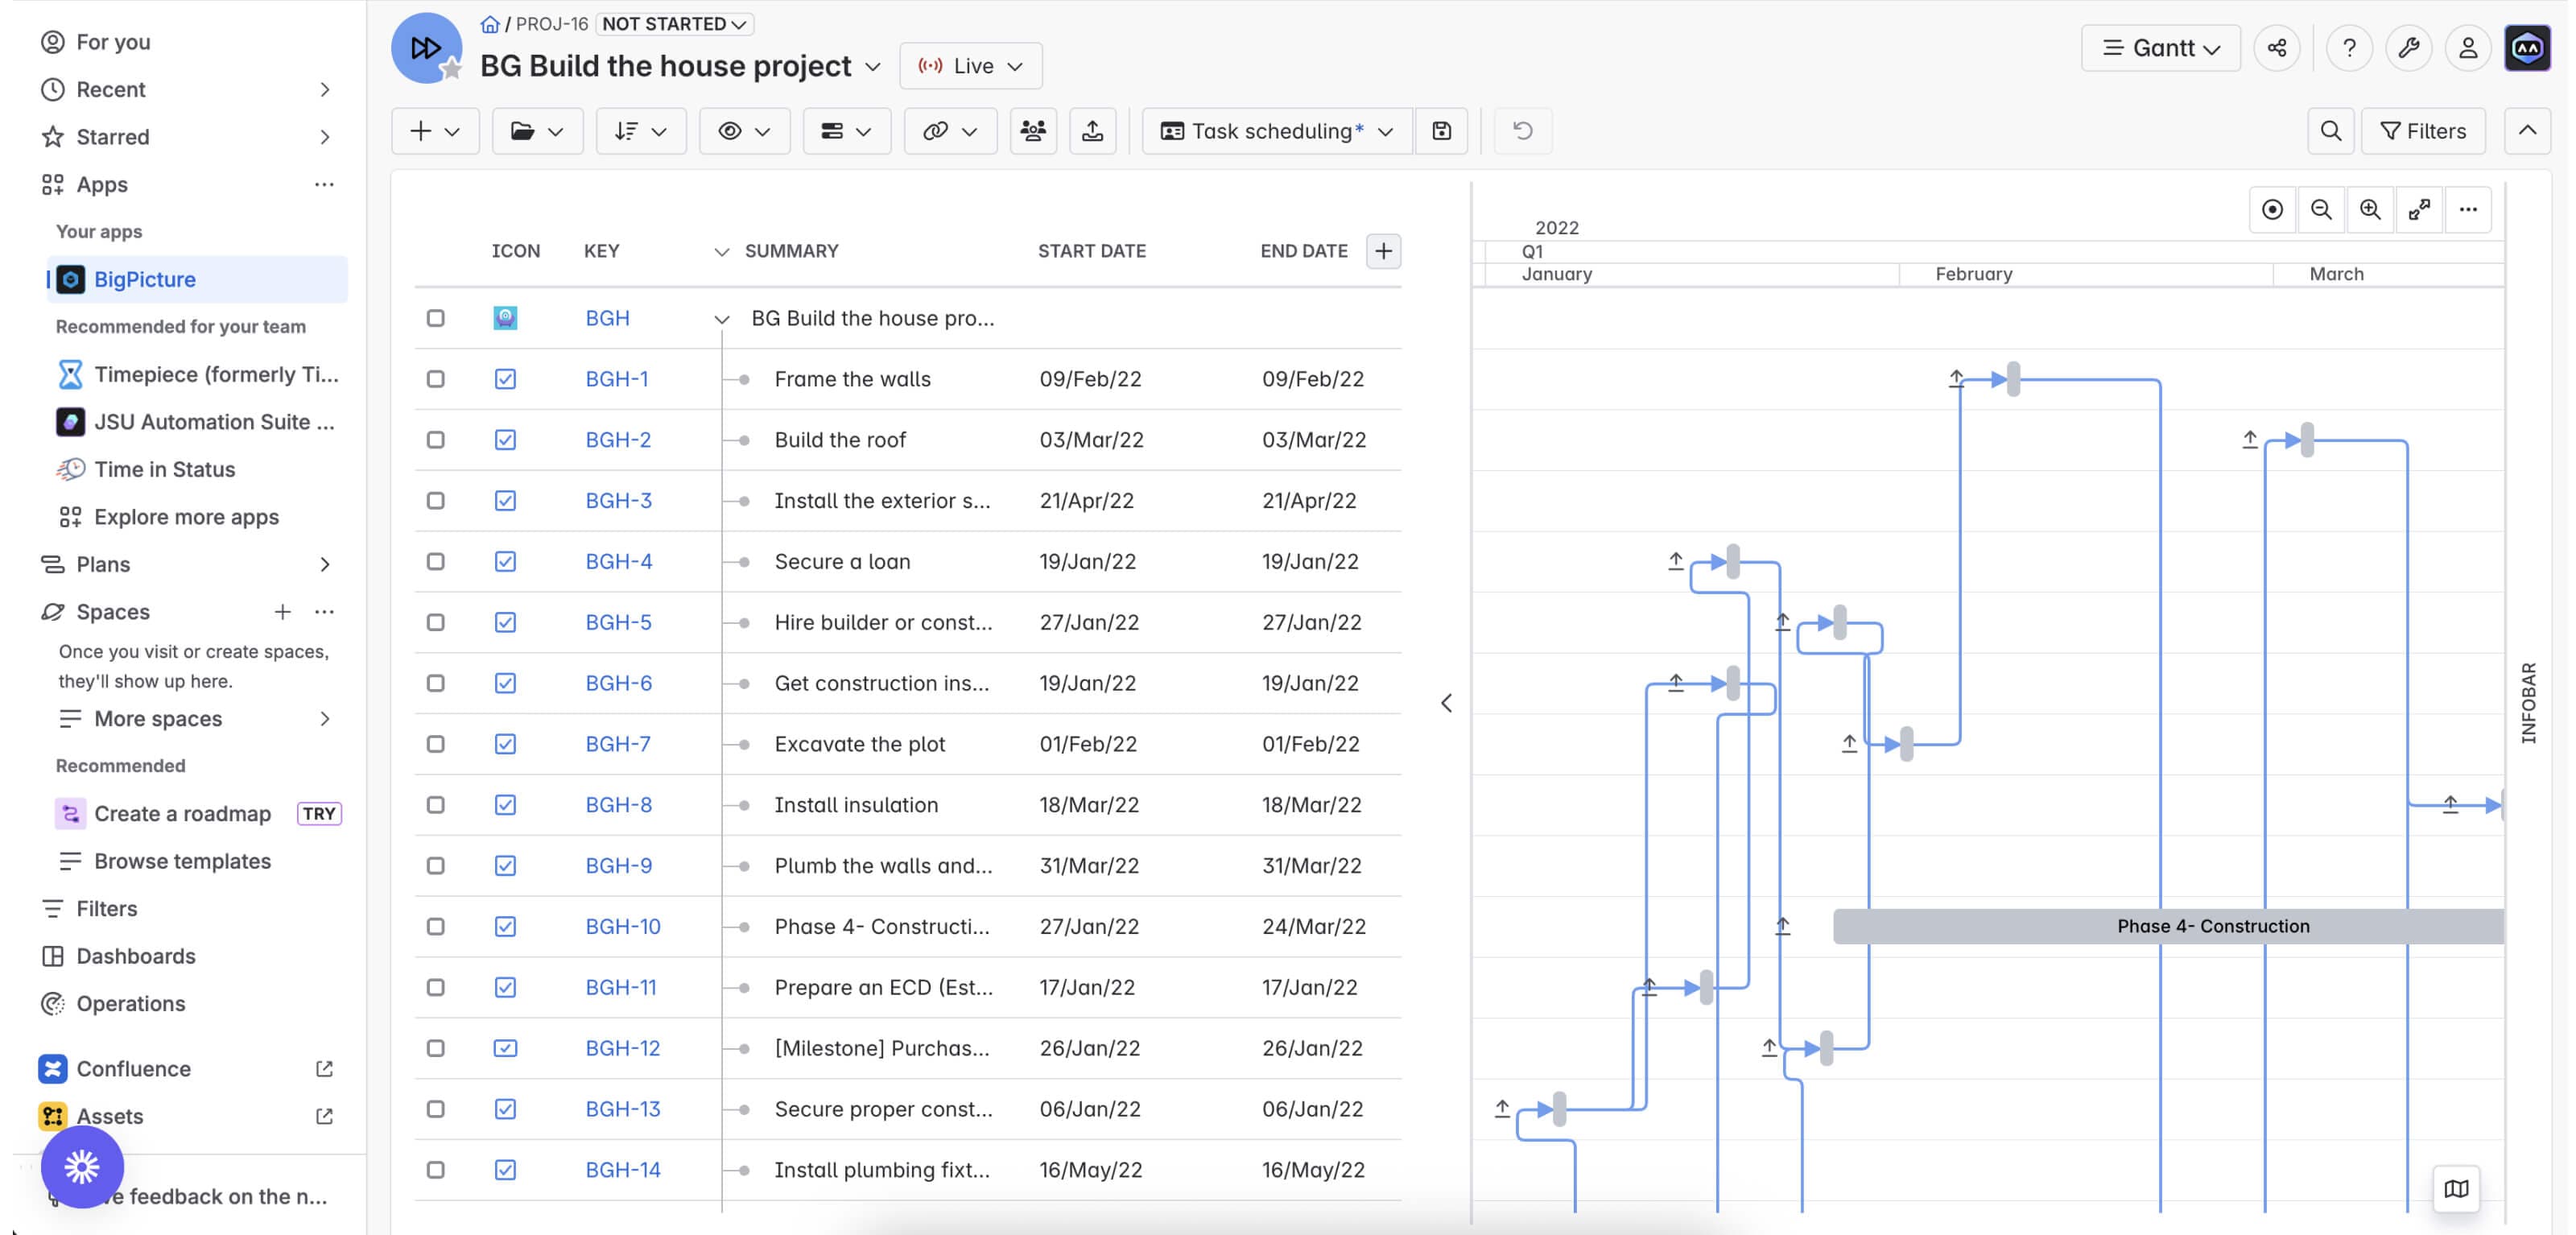
Task: Check the BGH-2 row checkbox
Action: (435, 440)
